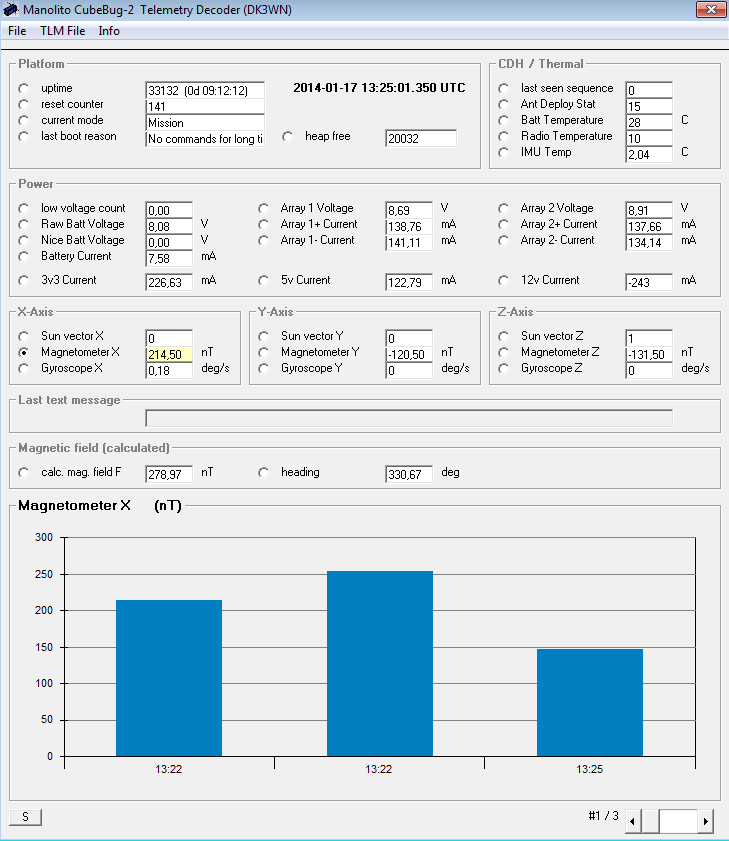Image resolution: width=729 pixels, height=841 pixels.
Task: Select the low voltage count radio button
Action: (x=24, y=209)
